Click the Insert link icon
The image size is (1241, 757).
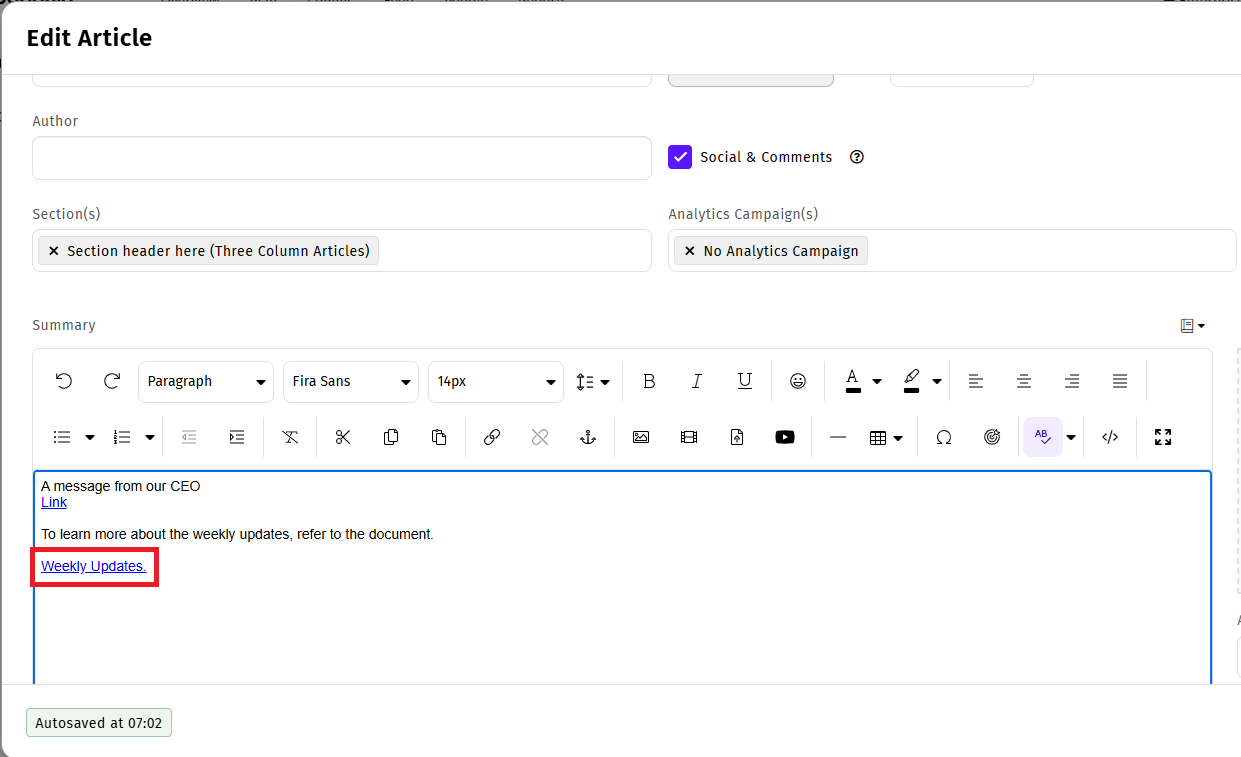coord(492,437)
